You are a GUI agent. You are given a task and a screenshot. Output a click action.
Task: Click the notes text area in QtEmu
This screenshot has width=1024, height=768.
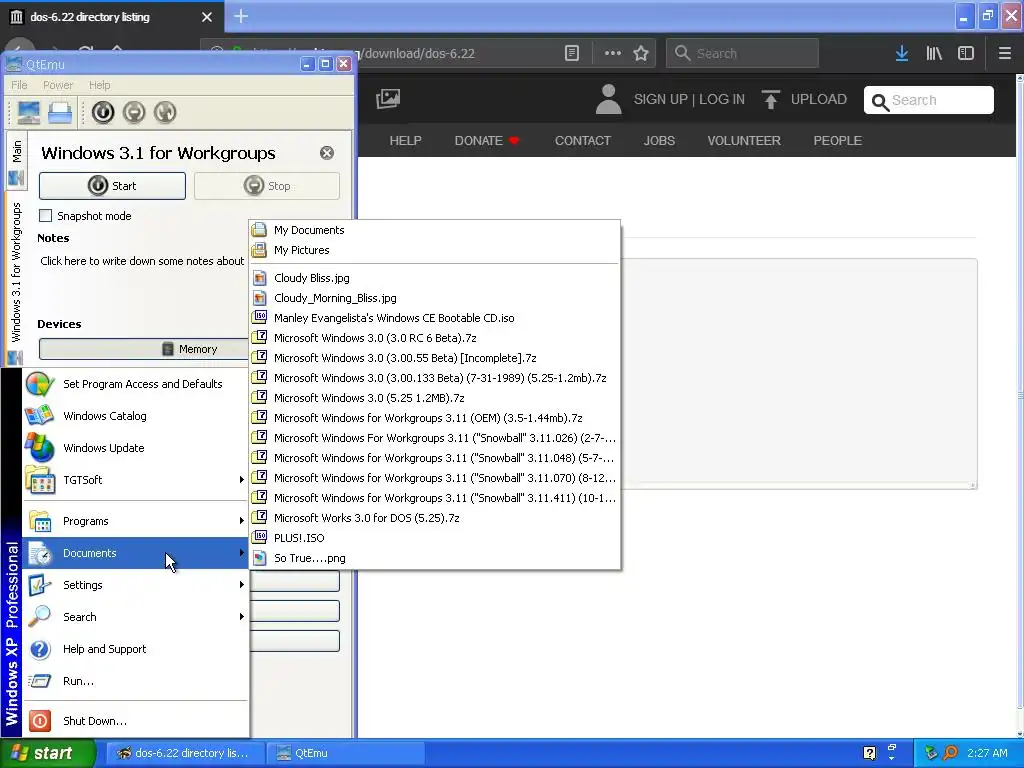[142, 261]
